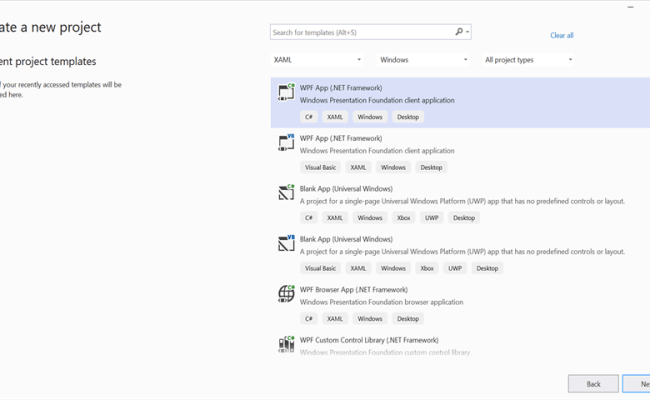Click the UWP tag under C# Blank App
650x400 pixels.
click(432, 218)
